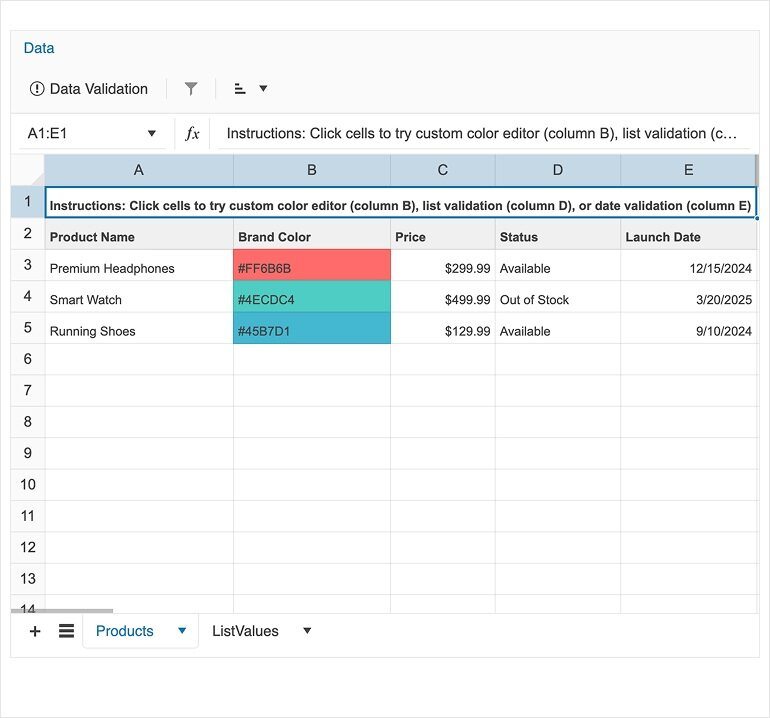Add a new sheet with plus icon
Image resolution: width=770 pixels, height=718 pixels.
pyautogui.click(x=35, y=631)
